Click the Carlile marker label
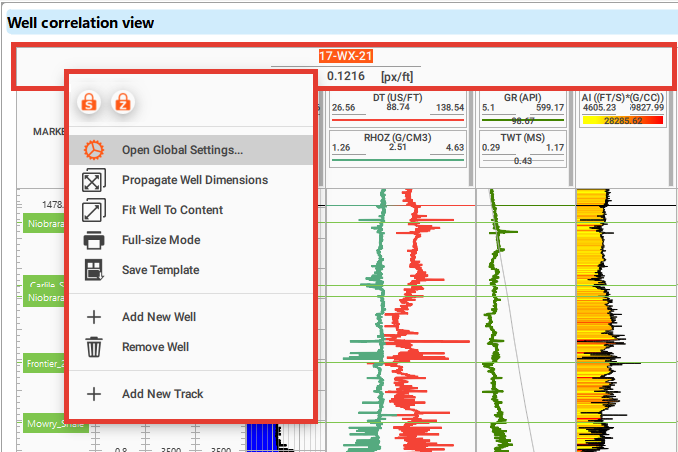This screenshot has height=452, width=678. (45, 283)
